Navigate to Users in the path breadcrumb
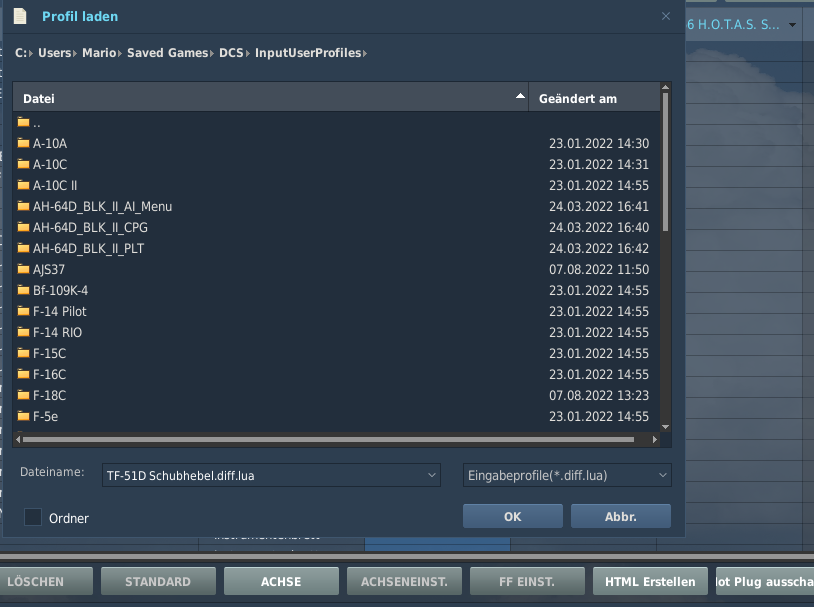The height and width of the screenshot is (607, 814). point(55,53)
